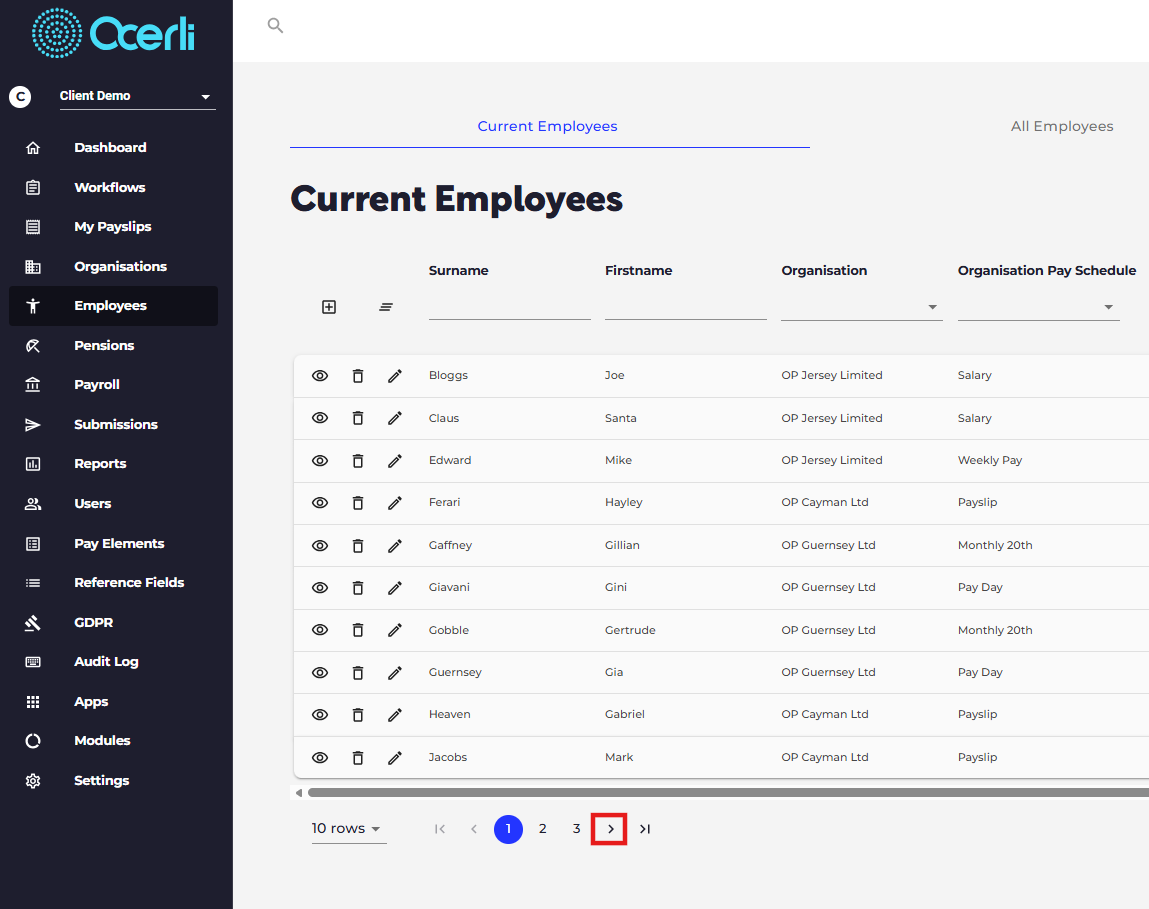The image size is (1149, 909).
Task: Click the search magnifier icon
Action: (275, 26)
